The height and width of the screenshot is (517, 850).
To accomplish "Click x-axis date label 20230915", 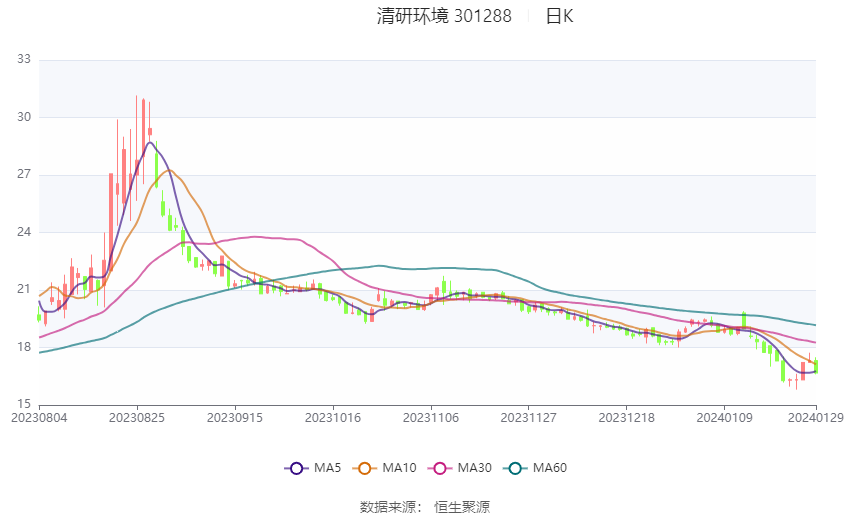I will (x=235, y=418).
